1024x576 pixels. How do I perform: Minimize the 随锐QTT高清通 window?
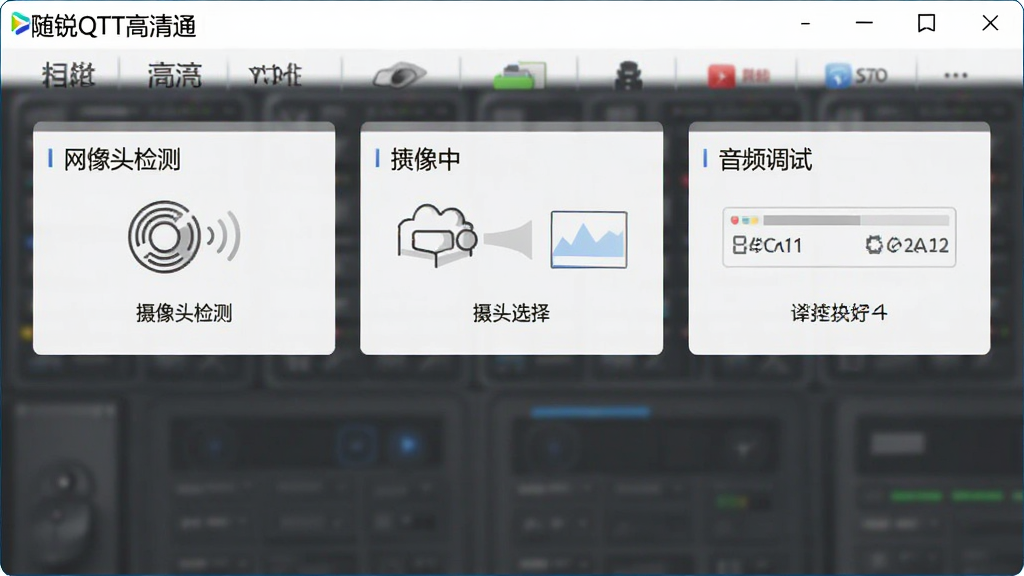(864, 24)
